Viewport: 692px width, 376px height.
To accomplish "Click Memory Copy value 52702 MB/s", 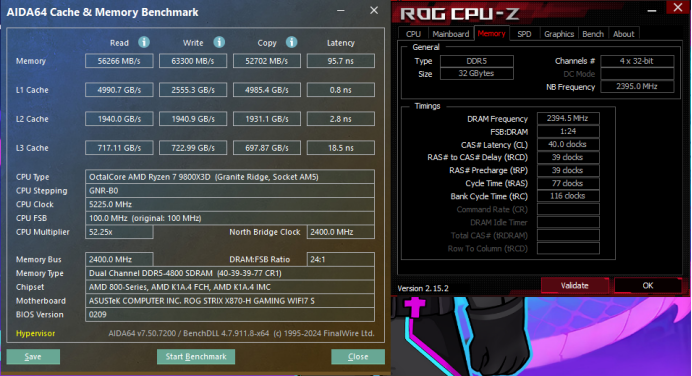I will (267, 61).
